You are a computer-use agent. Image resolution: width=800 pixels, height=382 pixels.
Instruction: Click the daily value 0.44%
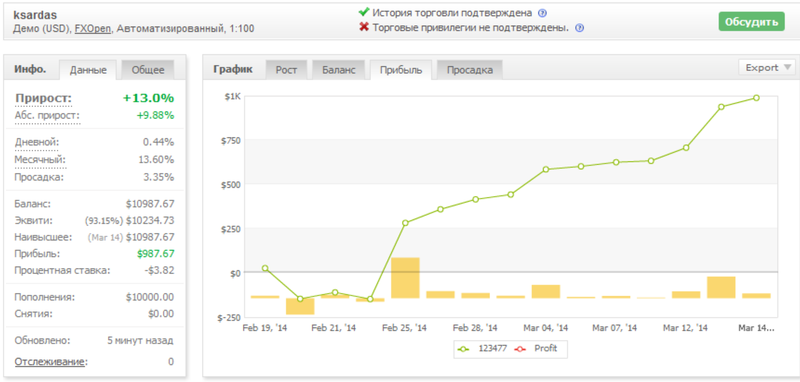[x=159, y=142]
